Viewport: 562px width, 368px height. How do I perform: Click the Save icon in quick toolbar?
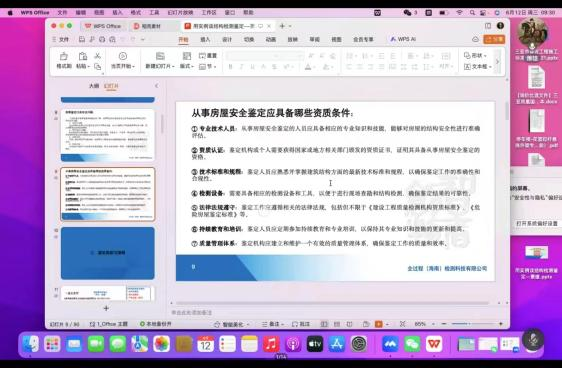click(x=82, y=39)
